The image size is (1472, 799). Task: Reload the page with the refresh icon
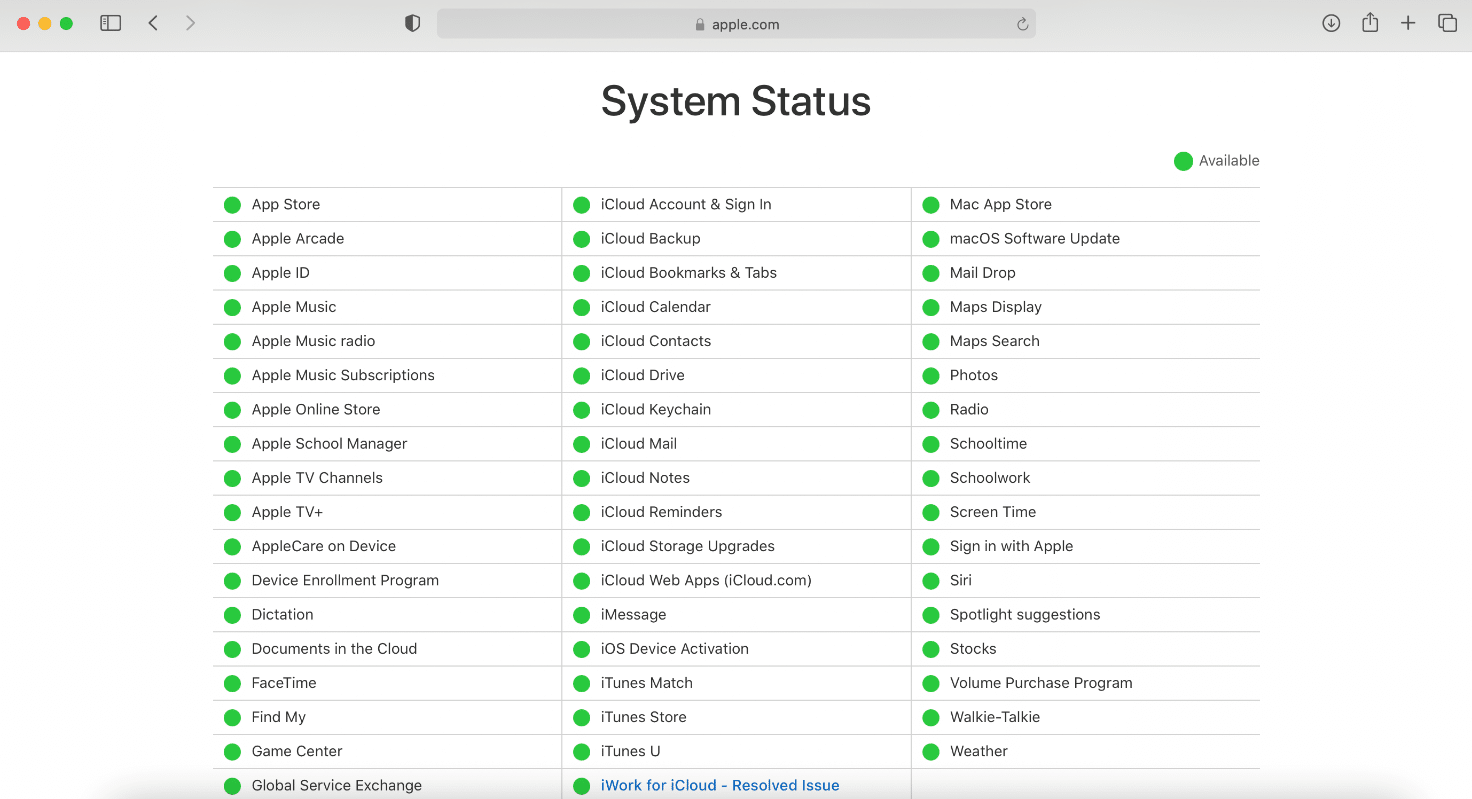point(1022,24)
